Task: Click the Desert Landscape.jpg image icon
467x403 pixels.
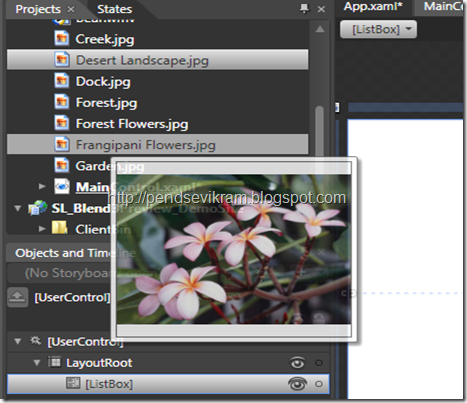Action: (x=62, y=60)
